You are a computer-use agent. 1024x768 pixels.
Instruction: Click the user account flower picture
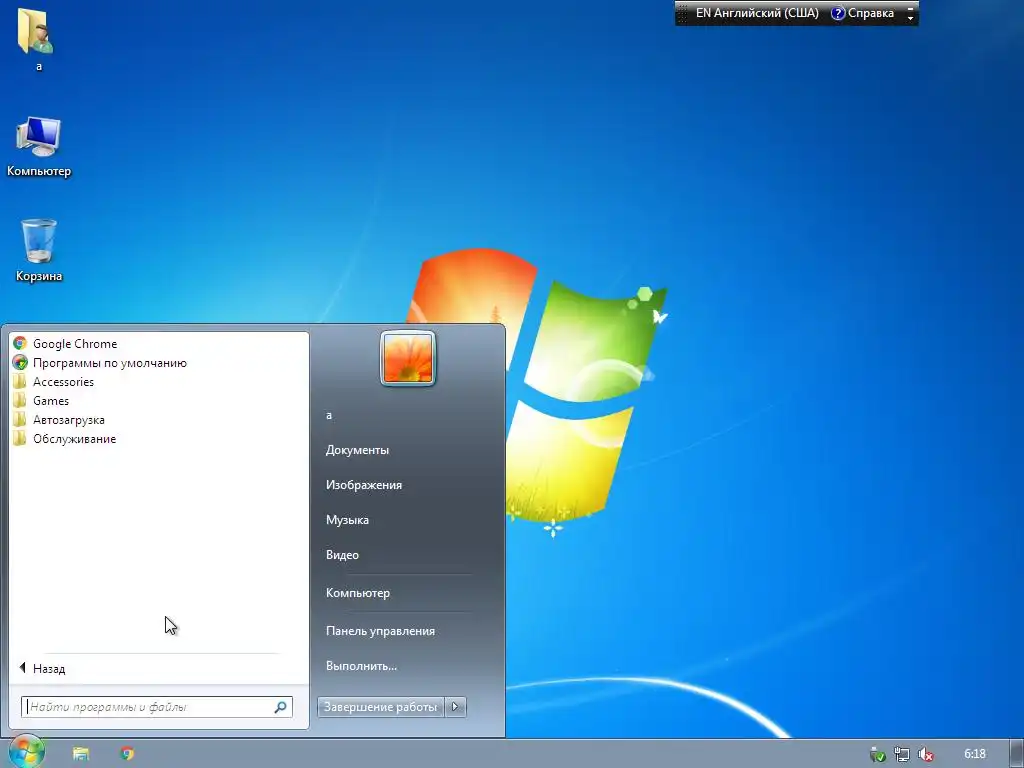click(408, 359)
